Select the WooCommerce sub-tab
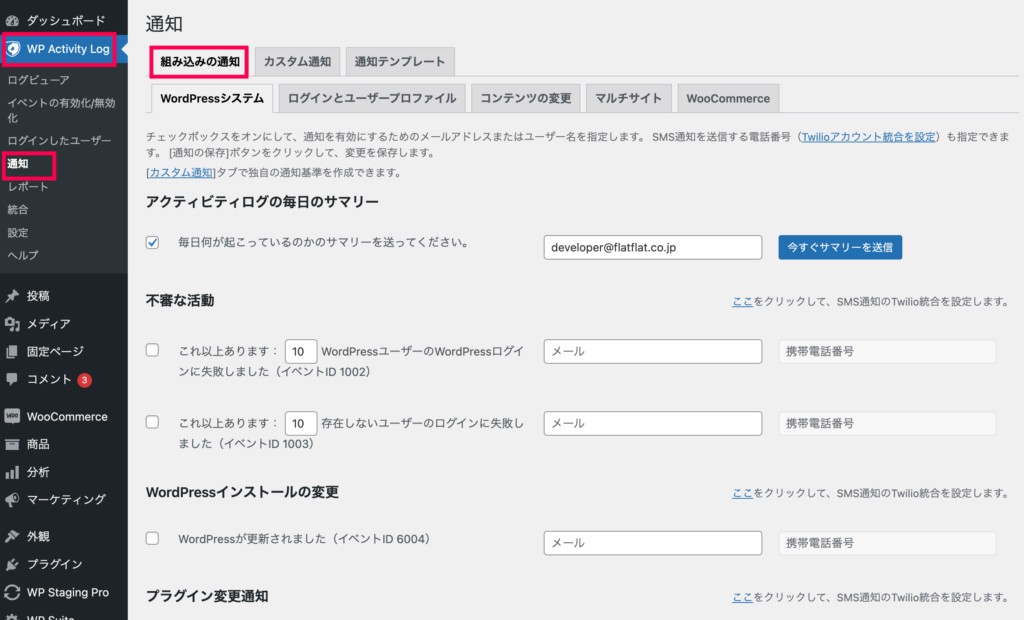1024x620 pixels. (x=728, y=98)
